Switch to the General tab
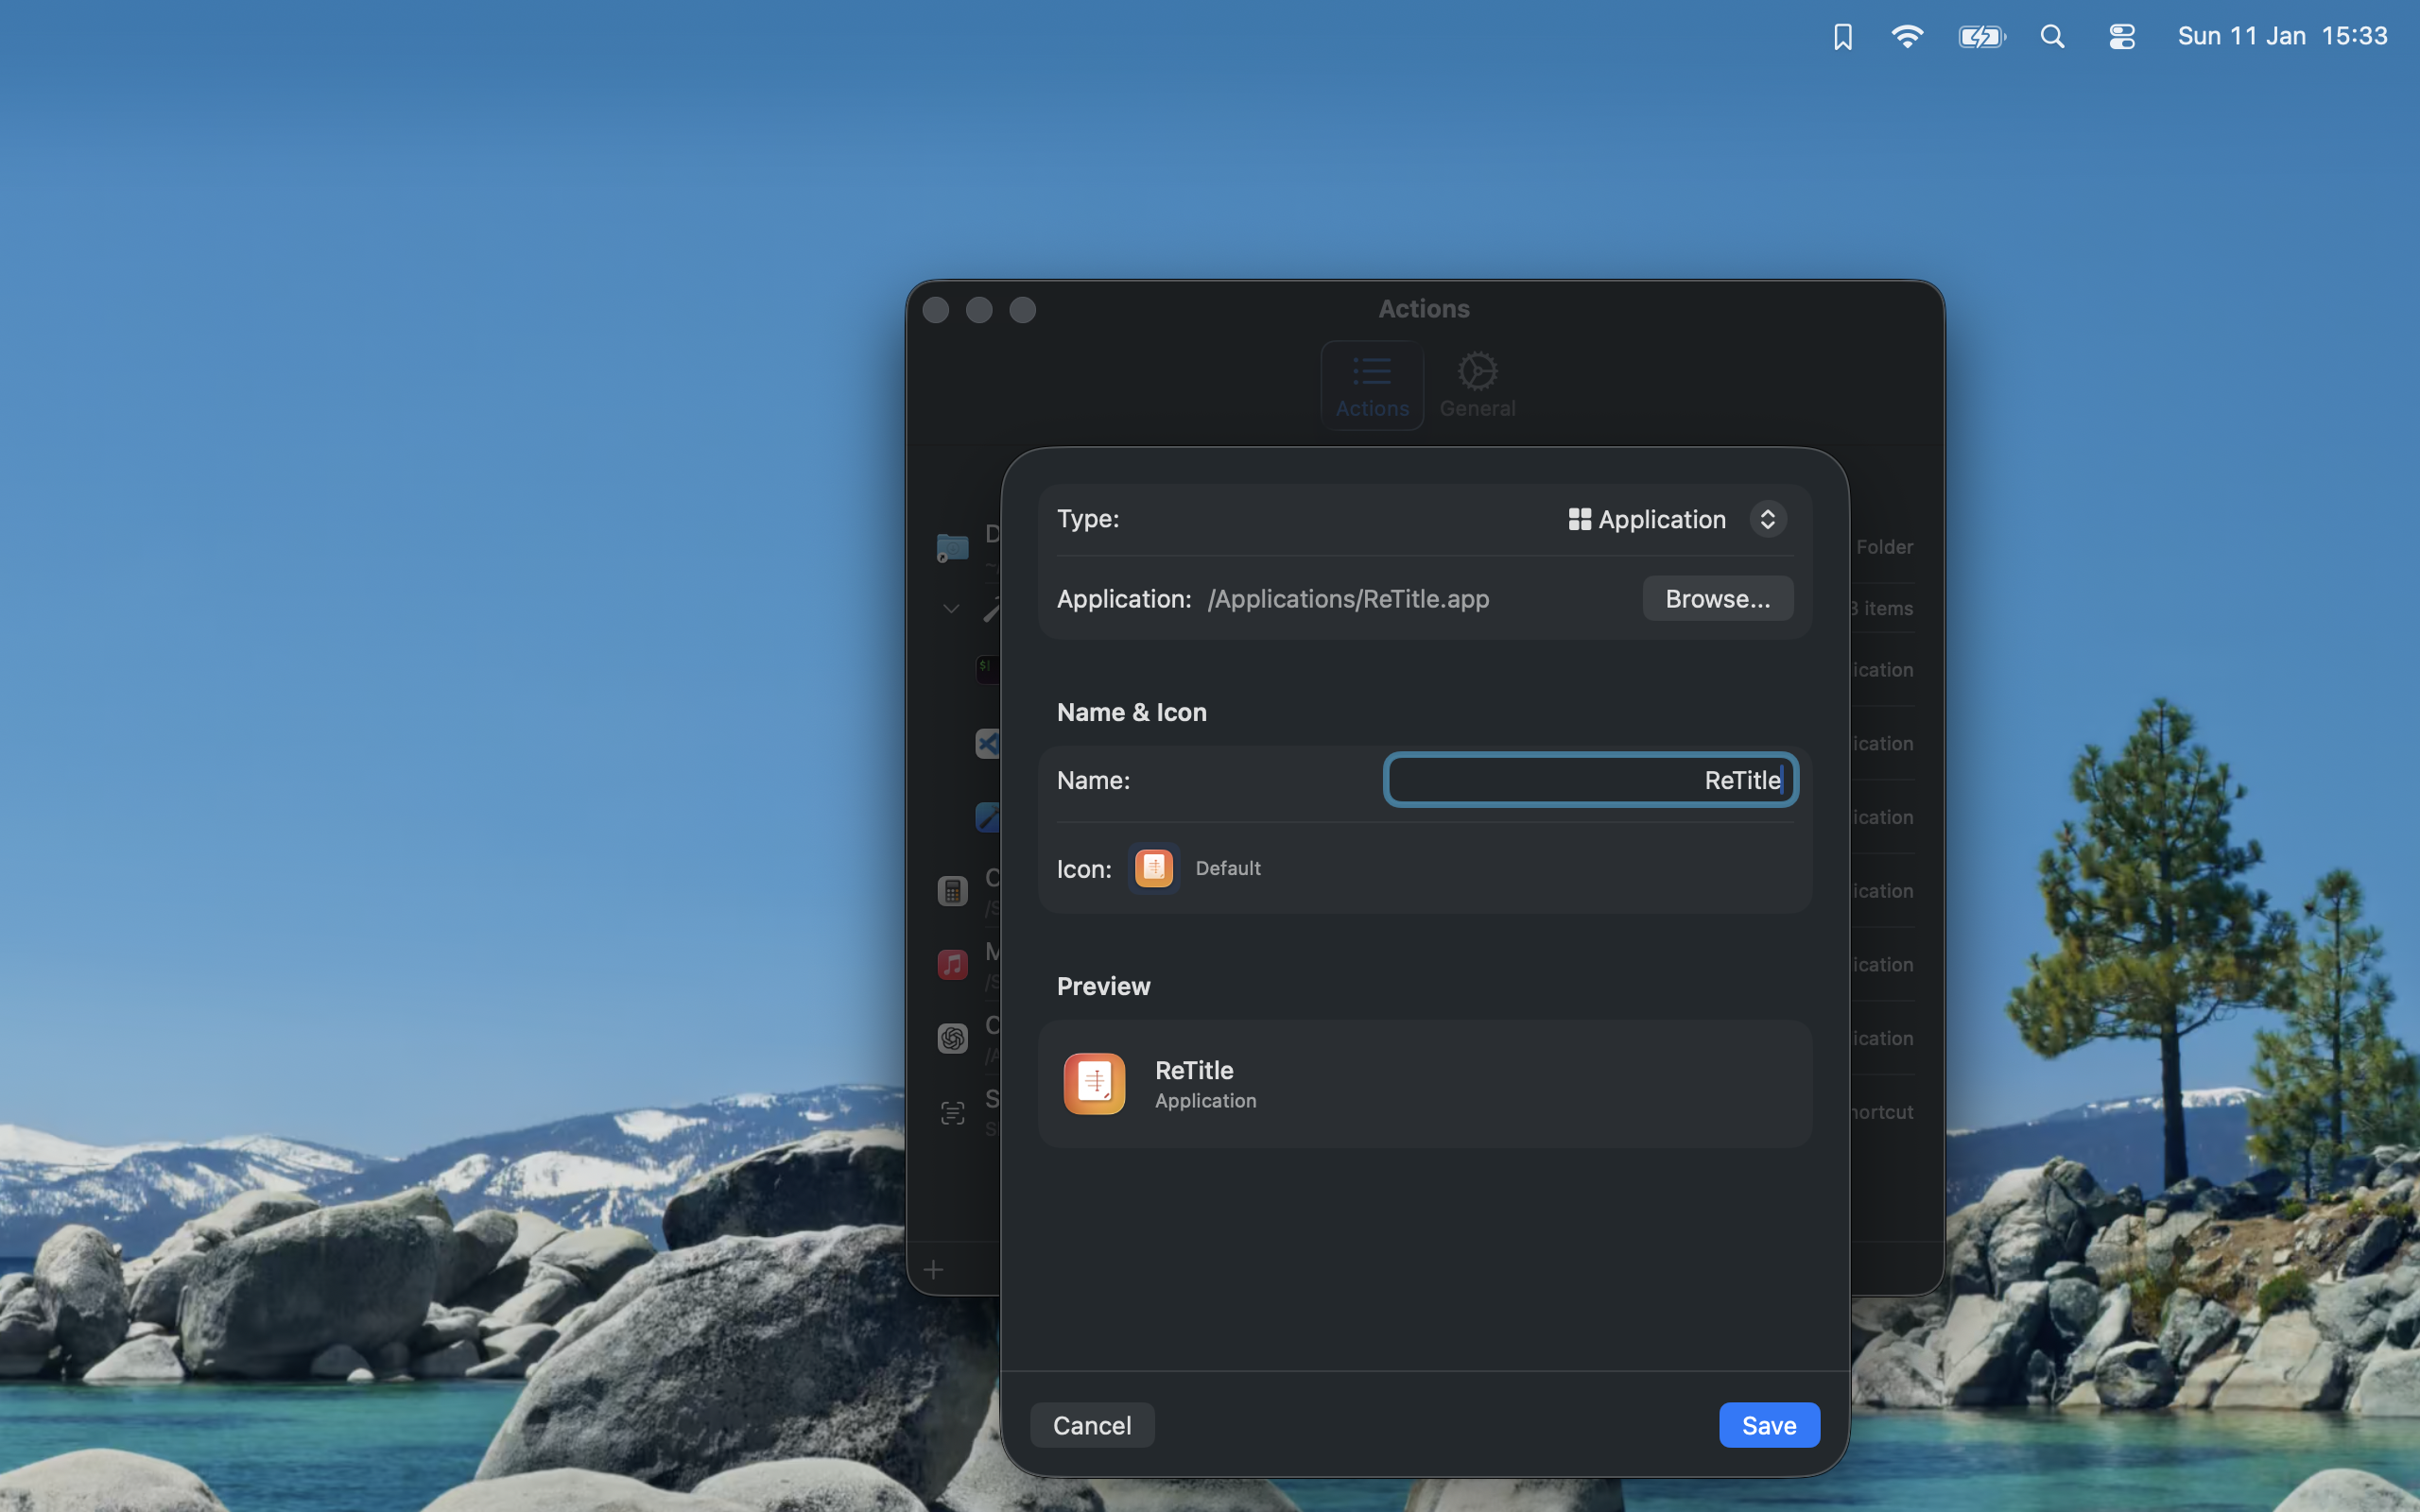 click(1477, 384)
